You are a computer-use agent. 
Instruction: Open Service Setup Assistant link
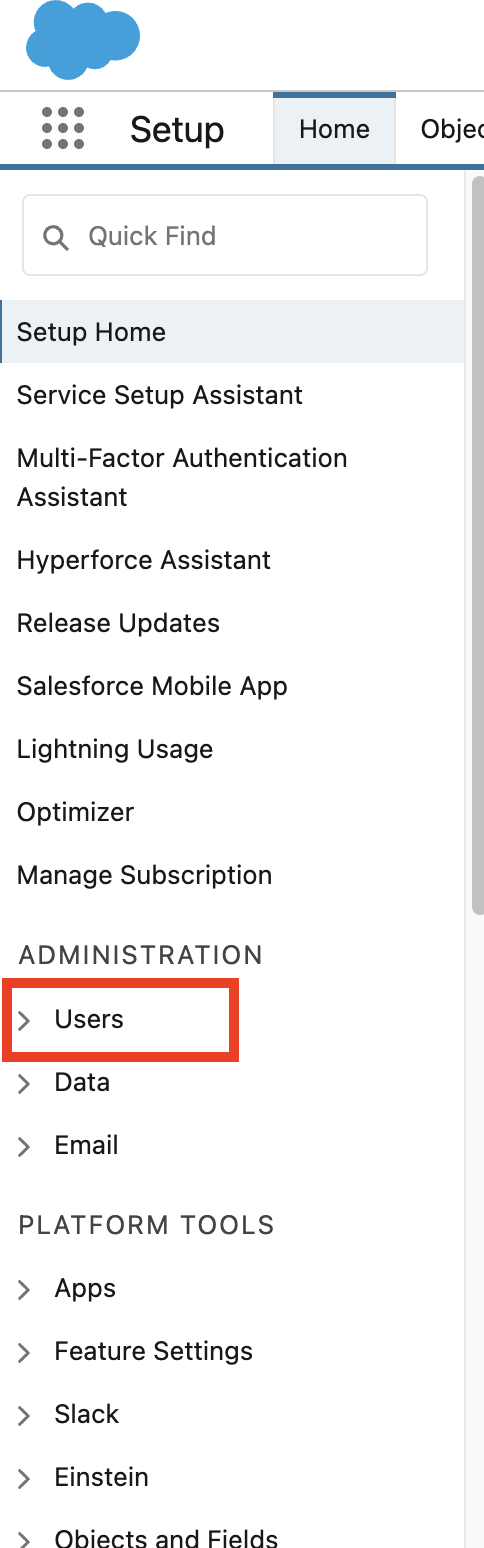tap(160, 395)
